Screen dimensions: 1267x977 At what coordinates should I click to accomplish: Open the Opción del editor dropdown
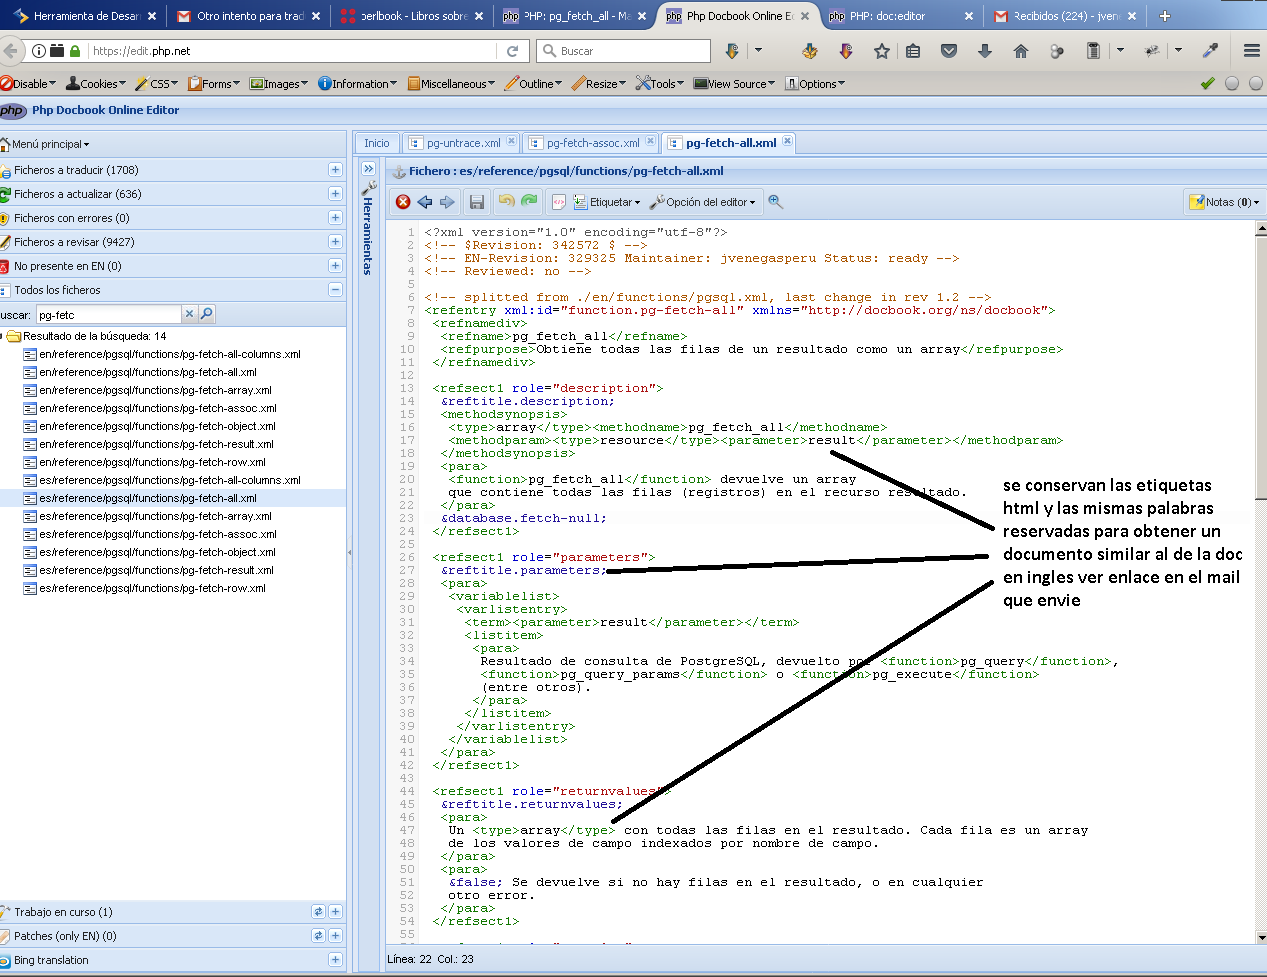(703, 202)
